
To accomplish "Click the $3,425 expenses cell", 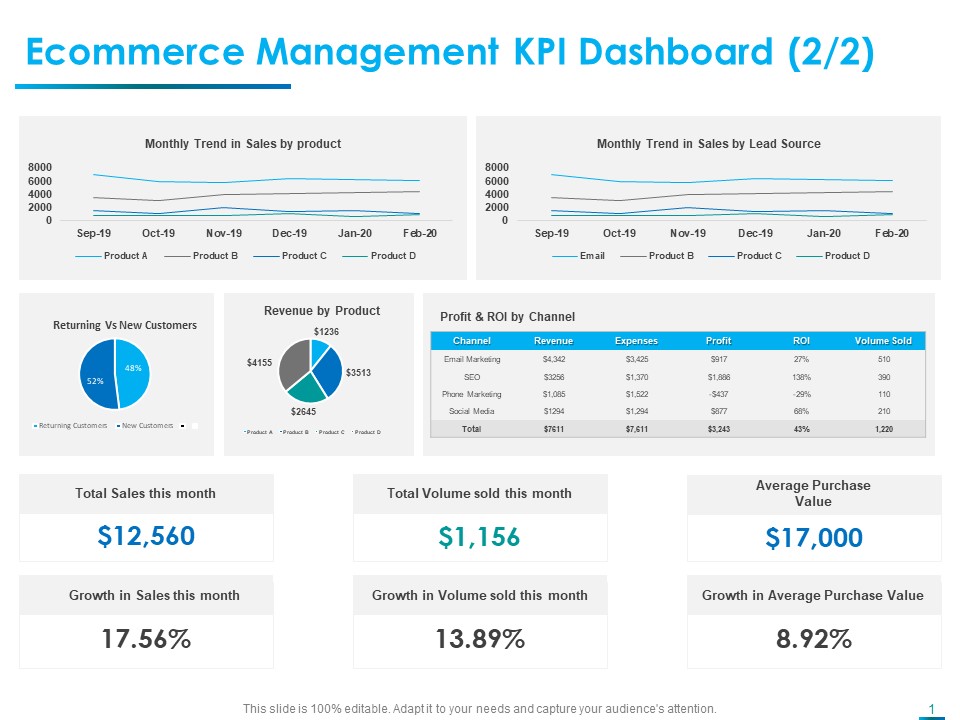I will 637,359.
